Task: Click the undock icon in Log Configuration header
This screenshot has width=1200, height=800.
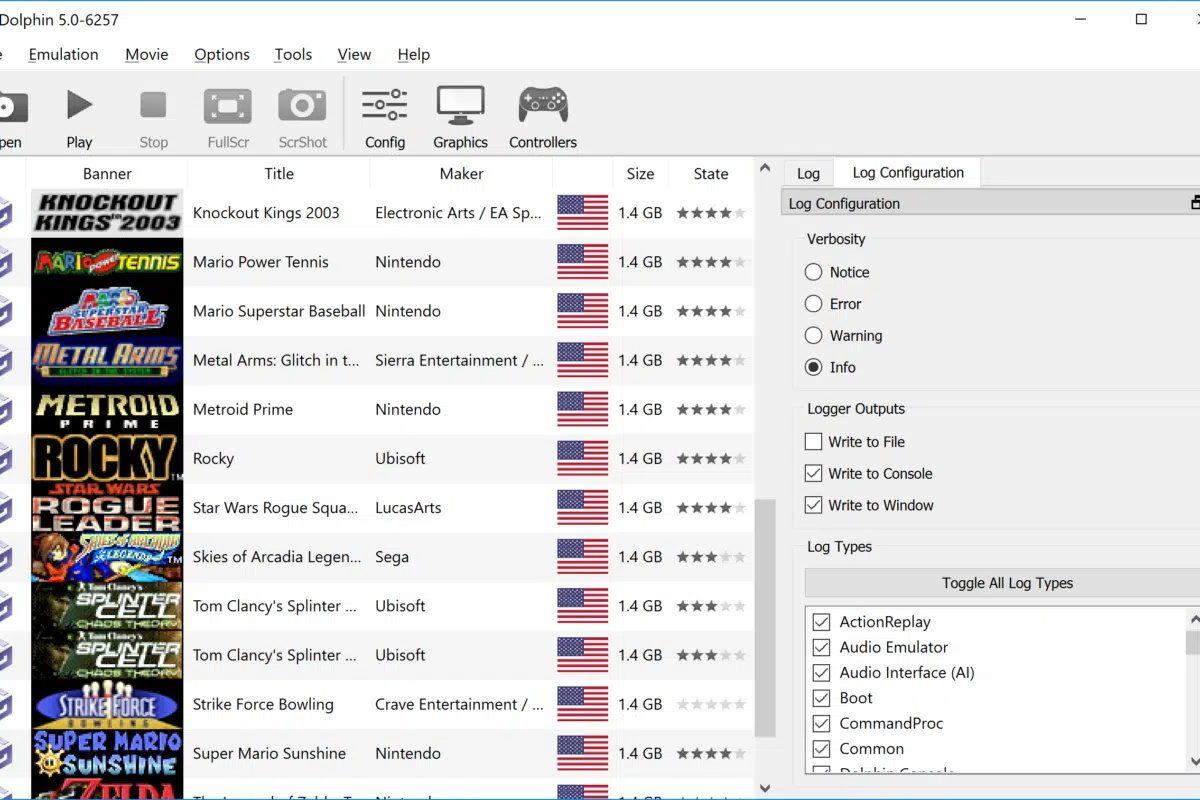Action: (x=1195, y=203)
